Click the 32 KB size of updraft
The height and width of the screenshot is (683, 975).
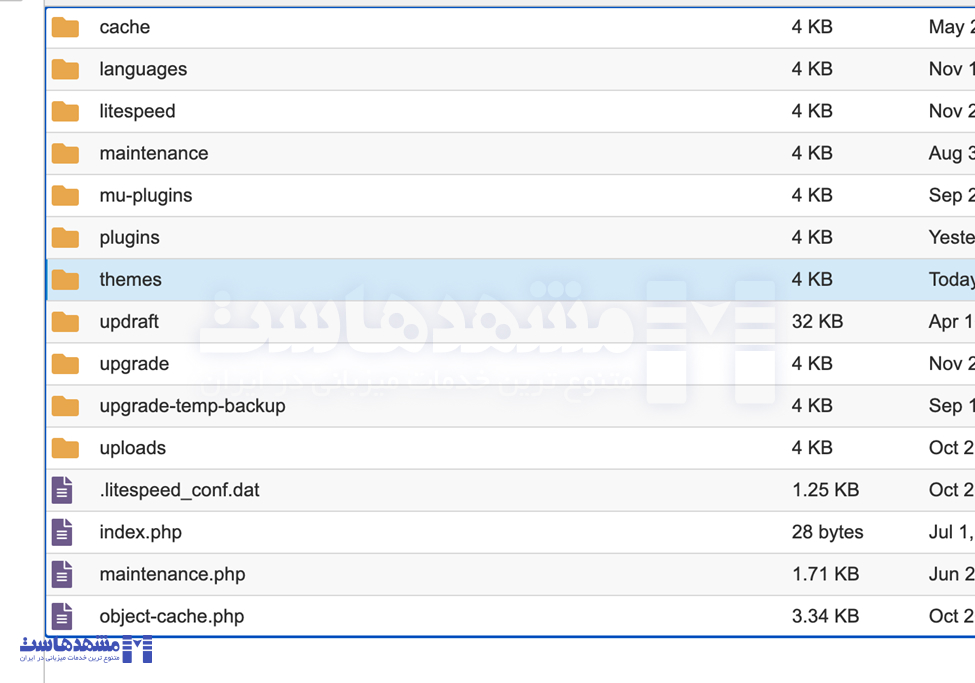click(817, 321)
